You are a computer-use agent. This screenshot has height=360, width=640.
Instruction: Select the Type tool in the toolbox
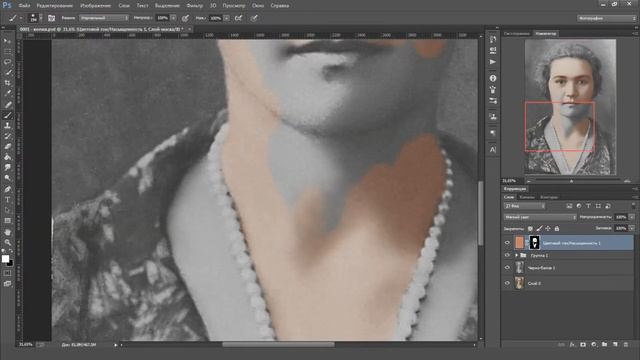click(7, 200)
